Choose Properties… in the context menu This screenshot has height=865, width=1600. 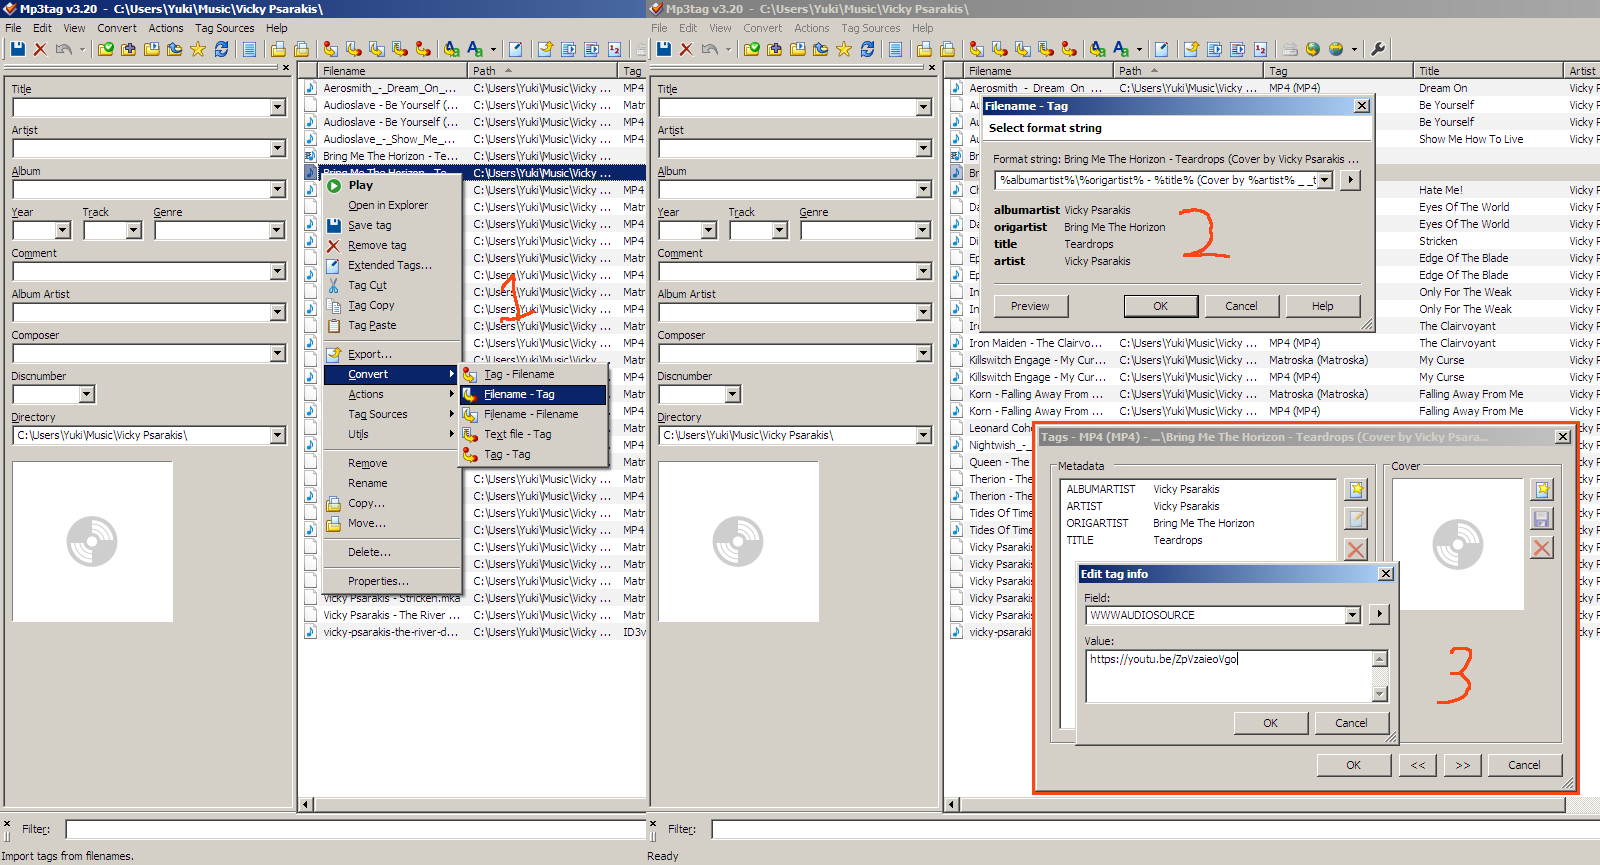pos(392,581)
